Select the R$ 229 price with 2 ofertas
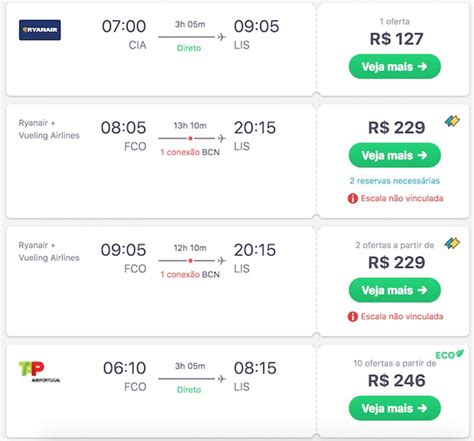This screenshot has width=474, height=441. tap(396, 262)
